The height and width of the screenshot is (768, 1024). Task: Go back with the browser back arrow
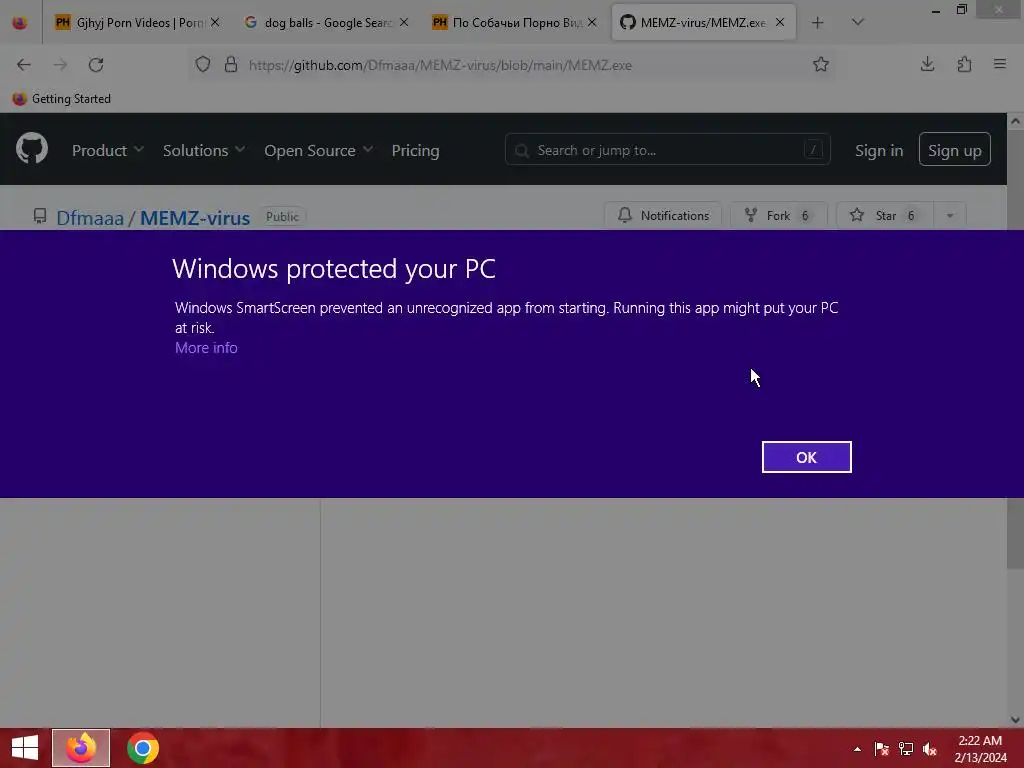pyautogui.click(x=24, y=65)
